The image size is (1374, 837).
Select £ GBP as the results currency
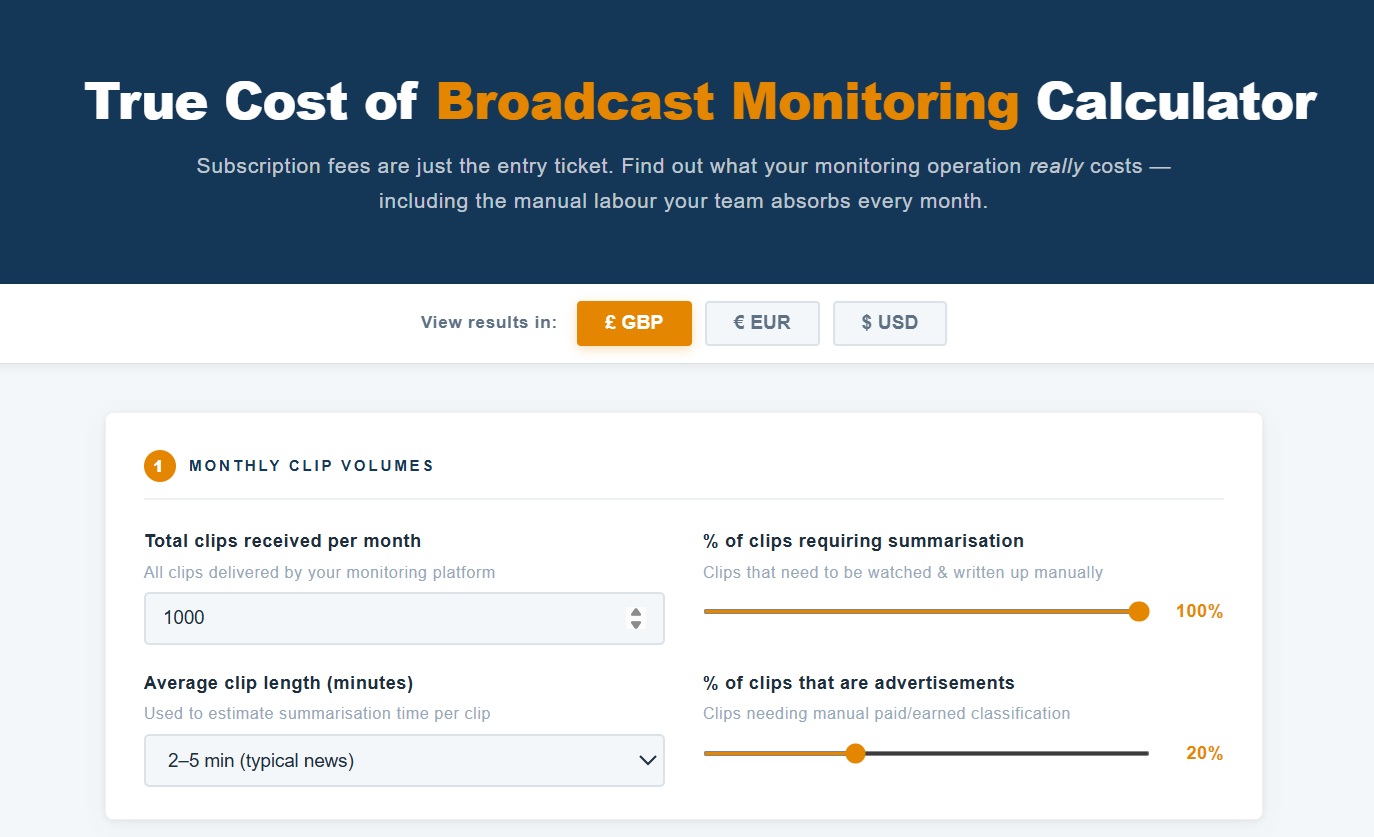(634, 323)
